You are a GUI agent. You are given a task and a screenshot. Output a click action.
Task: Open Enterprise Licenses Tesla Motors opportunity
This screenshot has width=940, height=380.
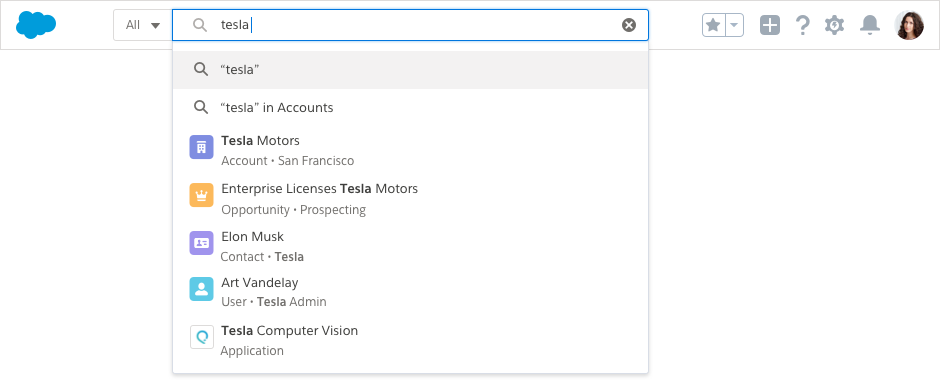coord(411,198)
